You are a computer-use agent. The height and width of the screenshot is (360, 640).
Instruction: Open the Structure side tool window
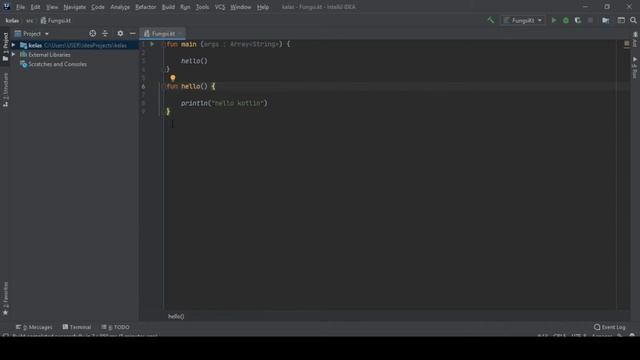click(x=5, y=90)
